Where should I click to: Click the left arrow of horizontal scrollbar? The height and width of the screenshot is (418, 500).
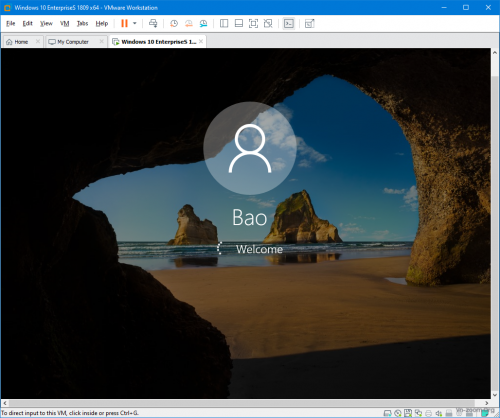pos(5,403)
